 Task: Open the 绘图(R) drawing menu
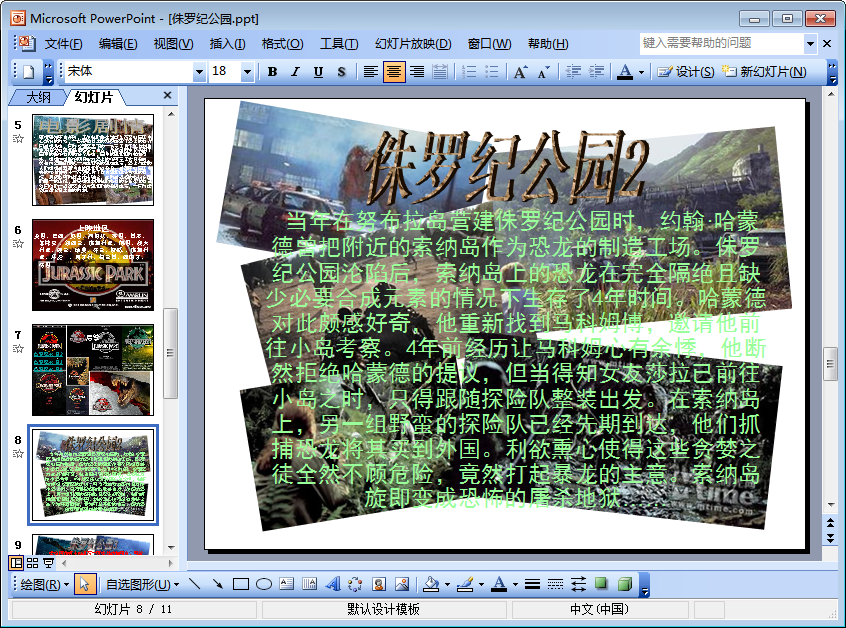pos(44,584)
